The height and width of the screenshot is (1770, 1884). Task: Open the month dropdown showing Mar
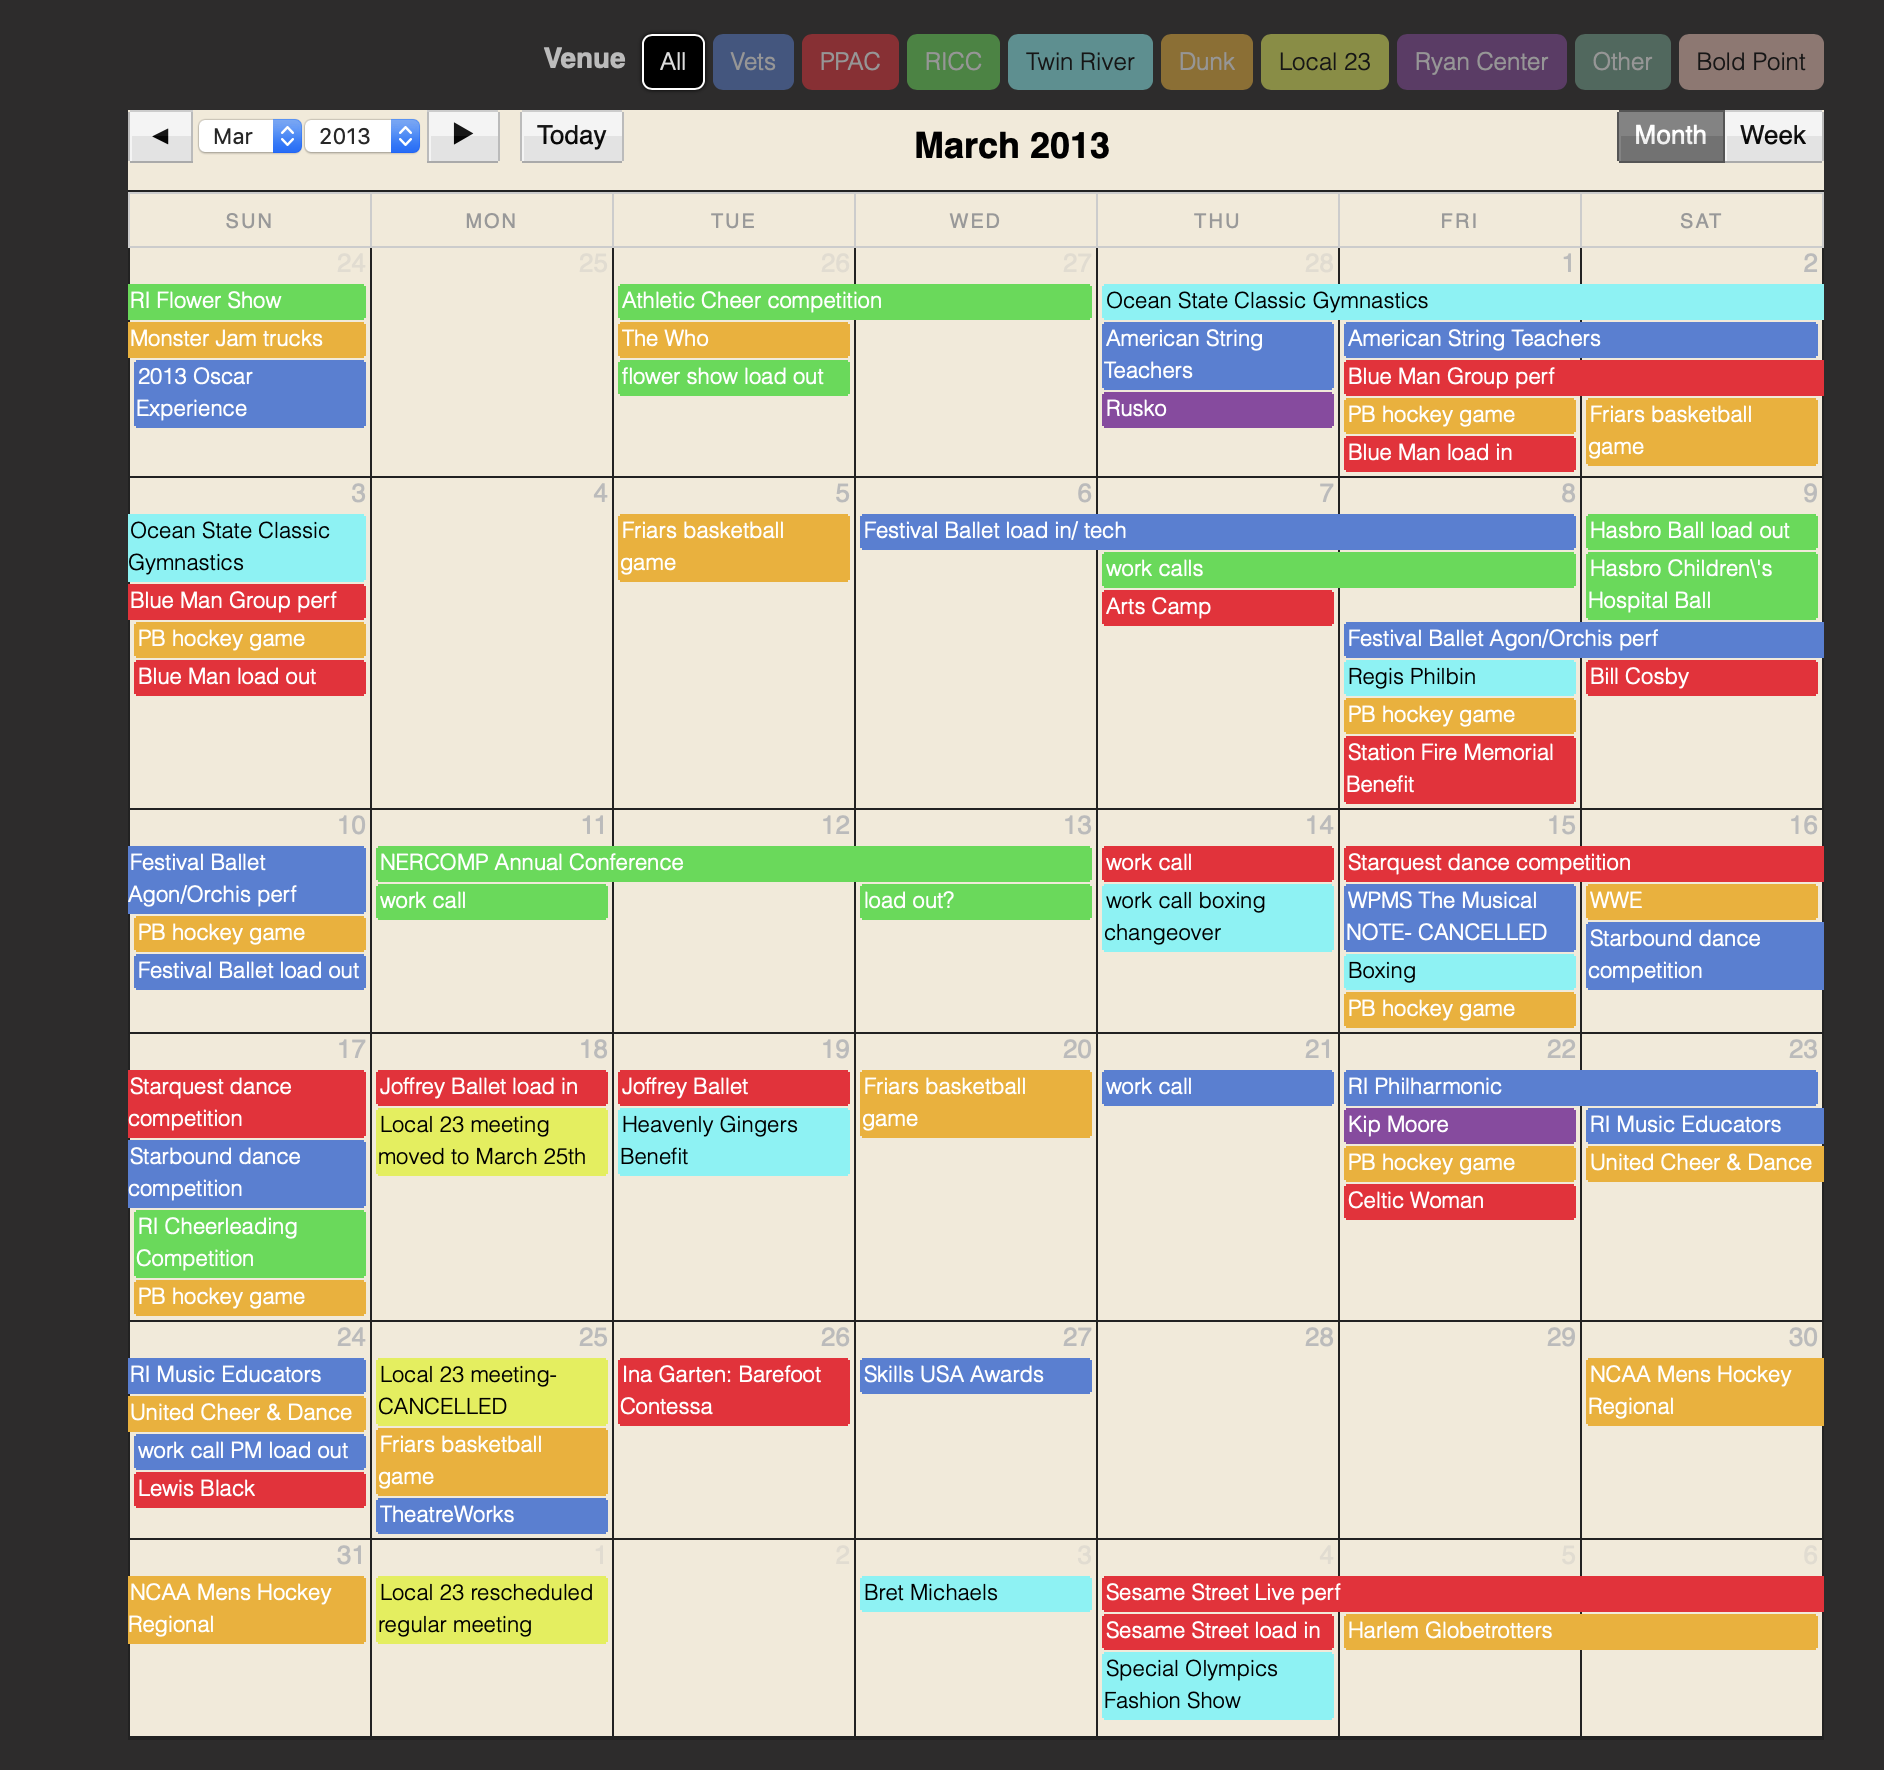(249, 136)
